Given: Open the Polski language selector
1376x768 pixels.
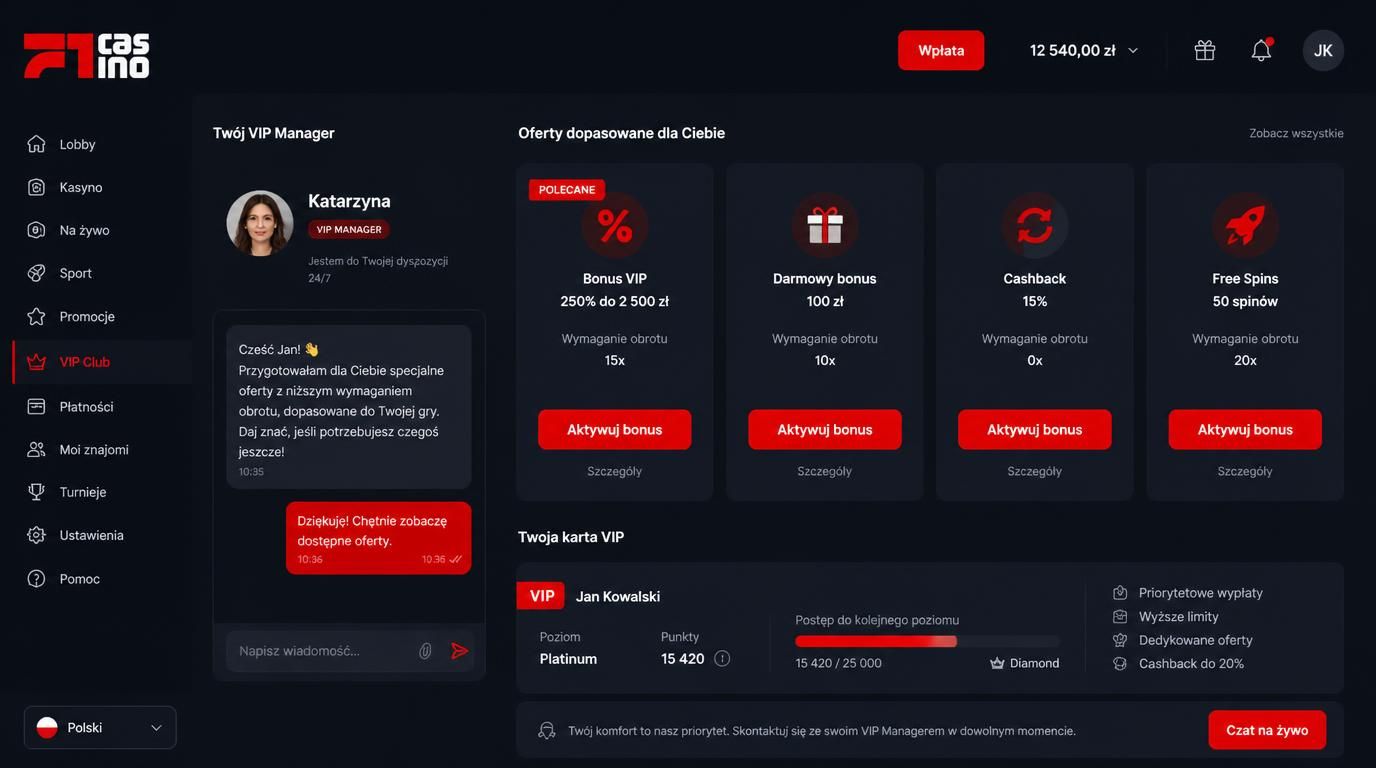Looking at the screenshot, I should pos(100,728).
